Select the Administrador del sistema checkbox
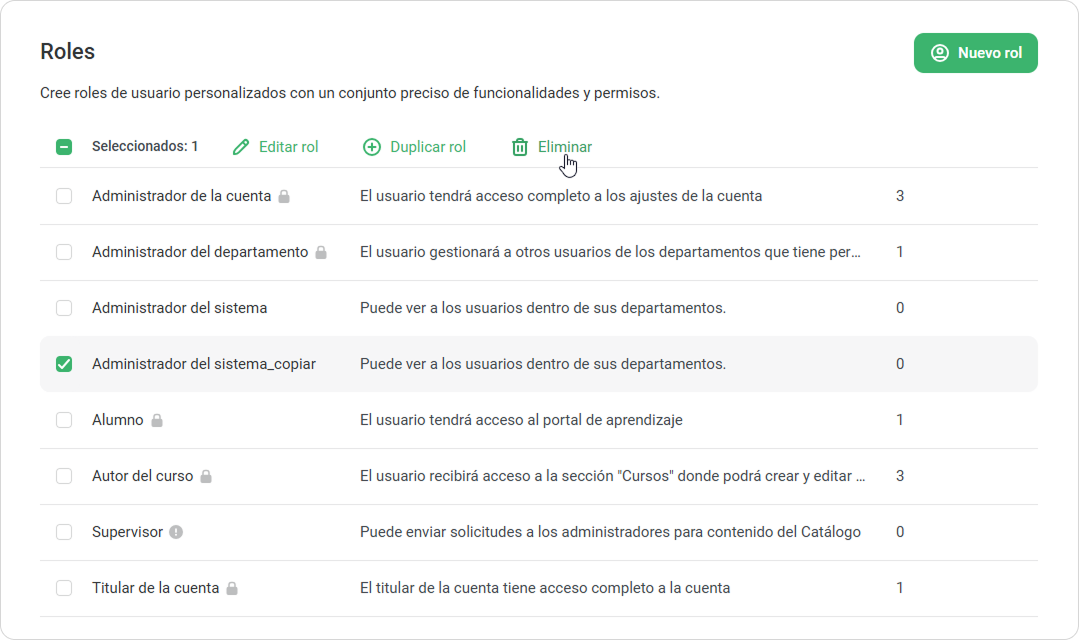Viewport: 1079px width, 640px height. [x=64, y=308]
